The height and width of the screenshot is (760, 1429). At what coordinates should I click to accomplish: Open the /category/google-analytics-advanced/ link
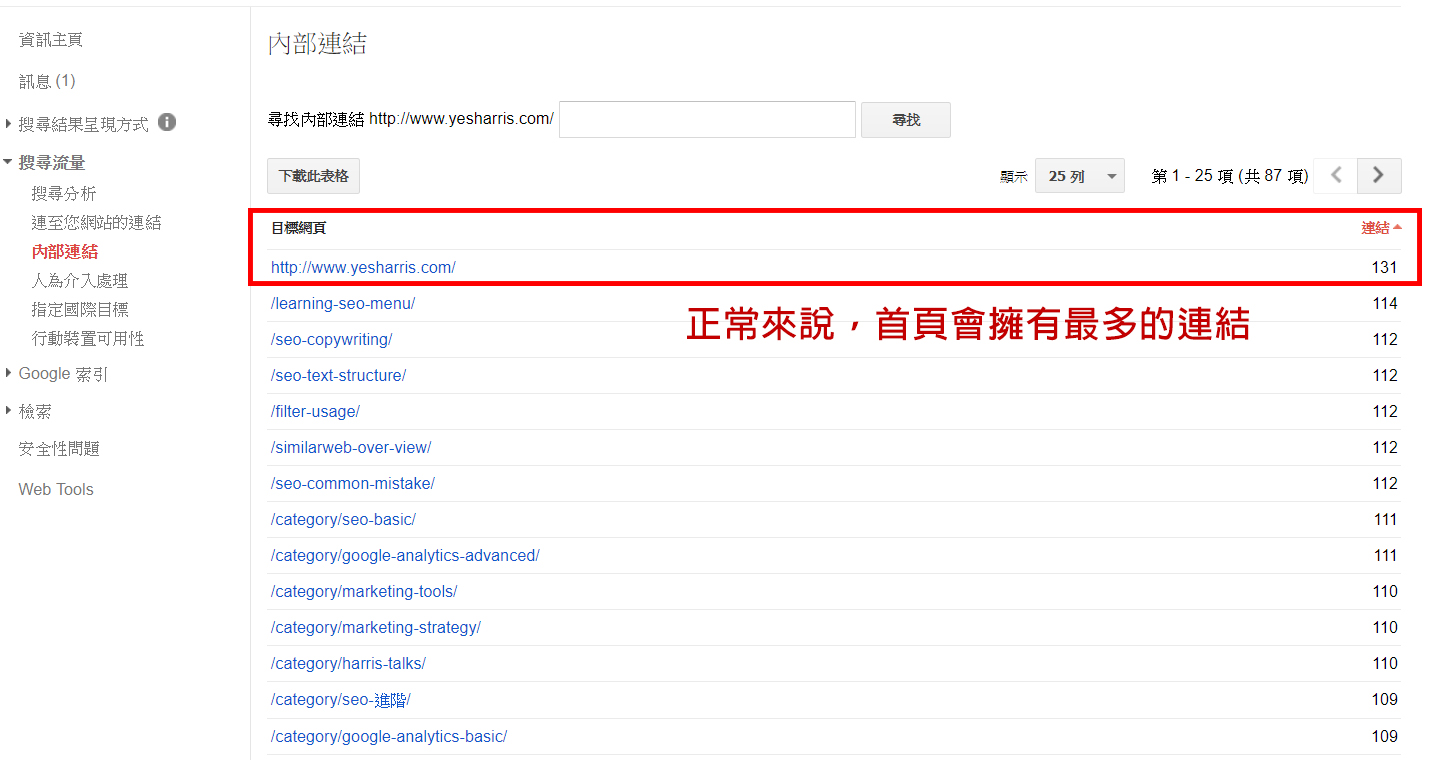[405, 556]
